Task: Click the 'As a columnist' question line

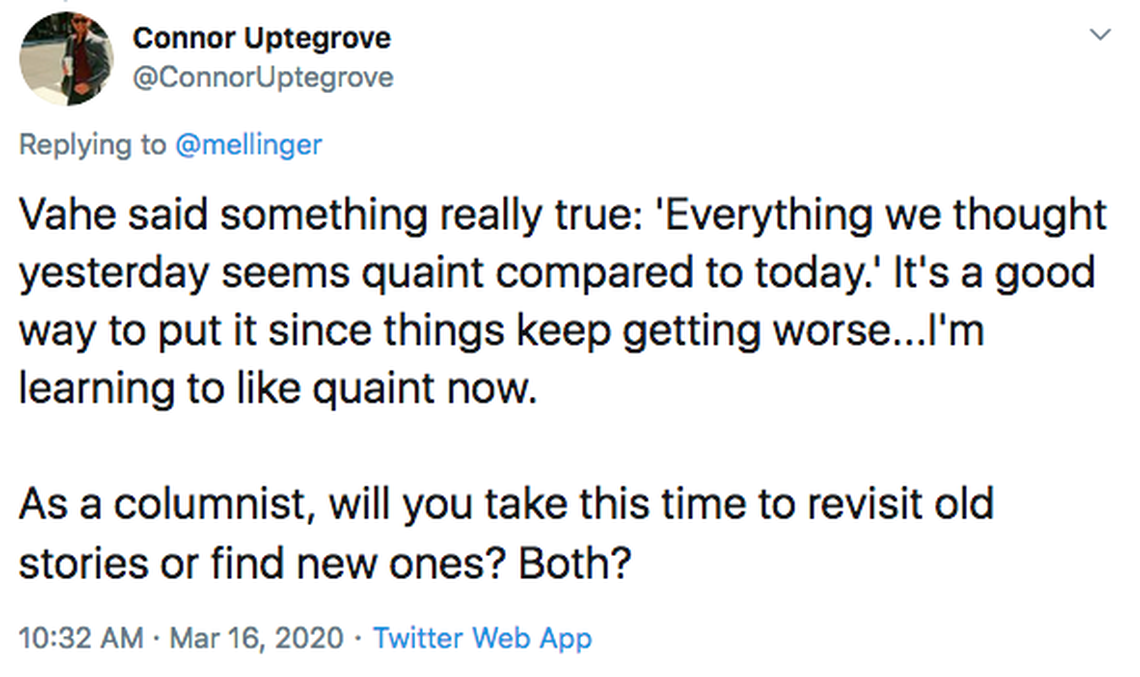Action: [505, 503]
